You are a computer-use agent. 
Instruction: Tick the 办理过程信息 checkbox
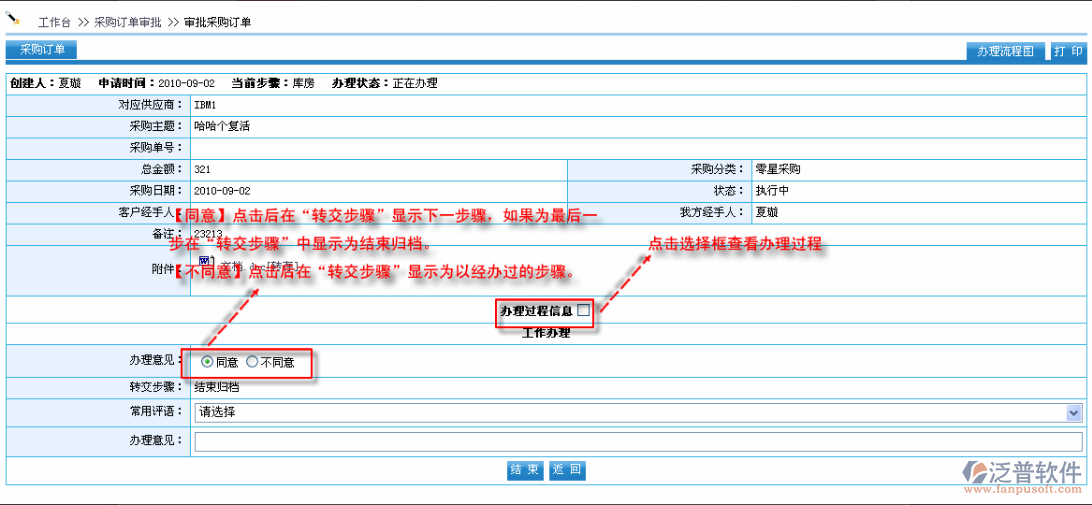point(584,310)
